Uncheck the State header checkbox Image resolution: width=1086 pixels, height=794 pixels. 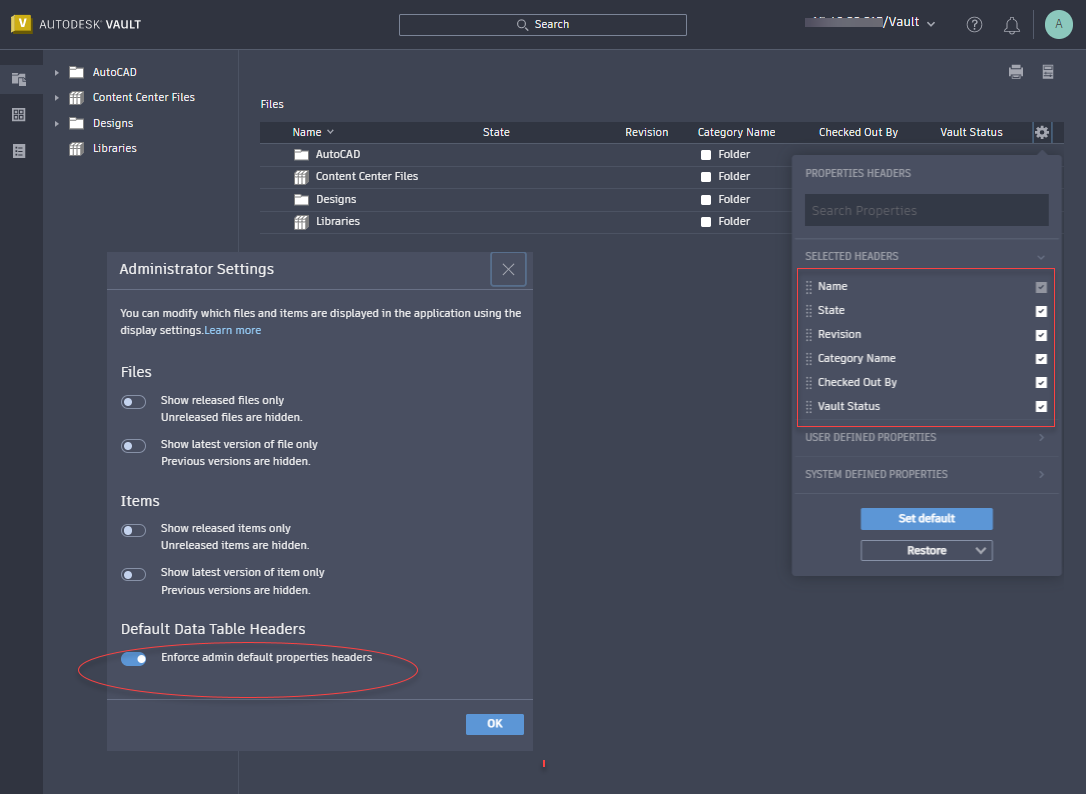point(1040,311)
